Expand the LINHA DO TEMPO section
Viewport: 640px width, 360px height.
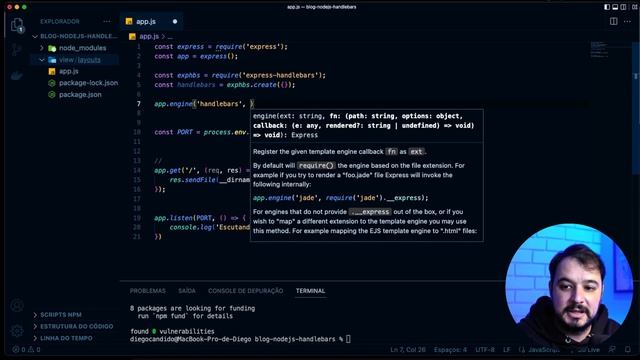tap(66, 338)
